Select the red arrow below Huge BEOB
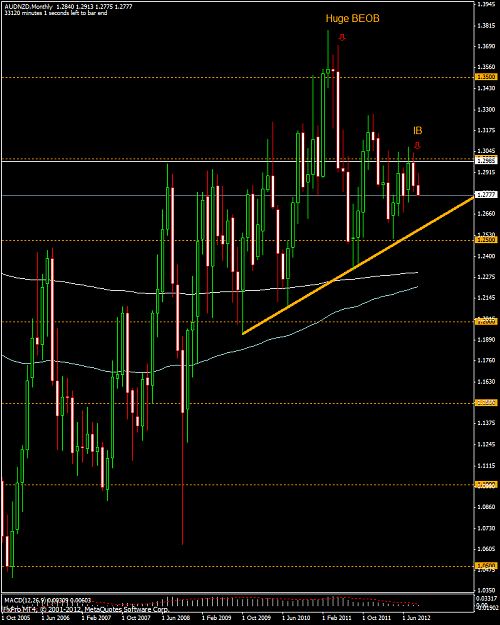This screenshot has height=625, width=500. (x=342, y=37)
